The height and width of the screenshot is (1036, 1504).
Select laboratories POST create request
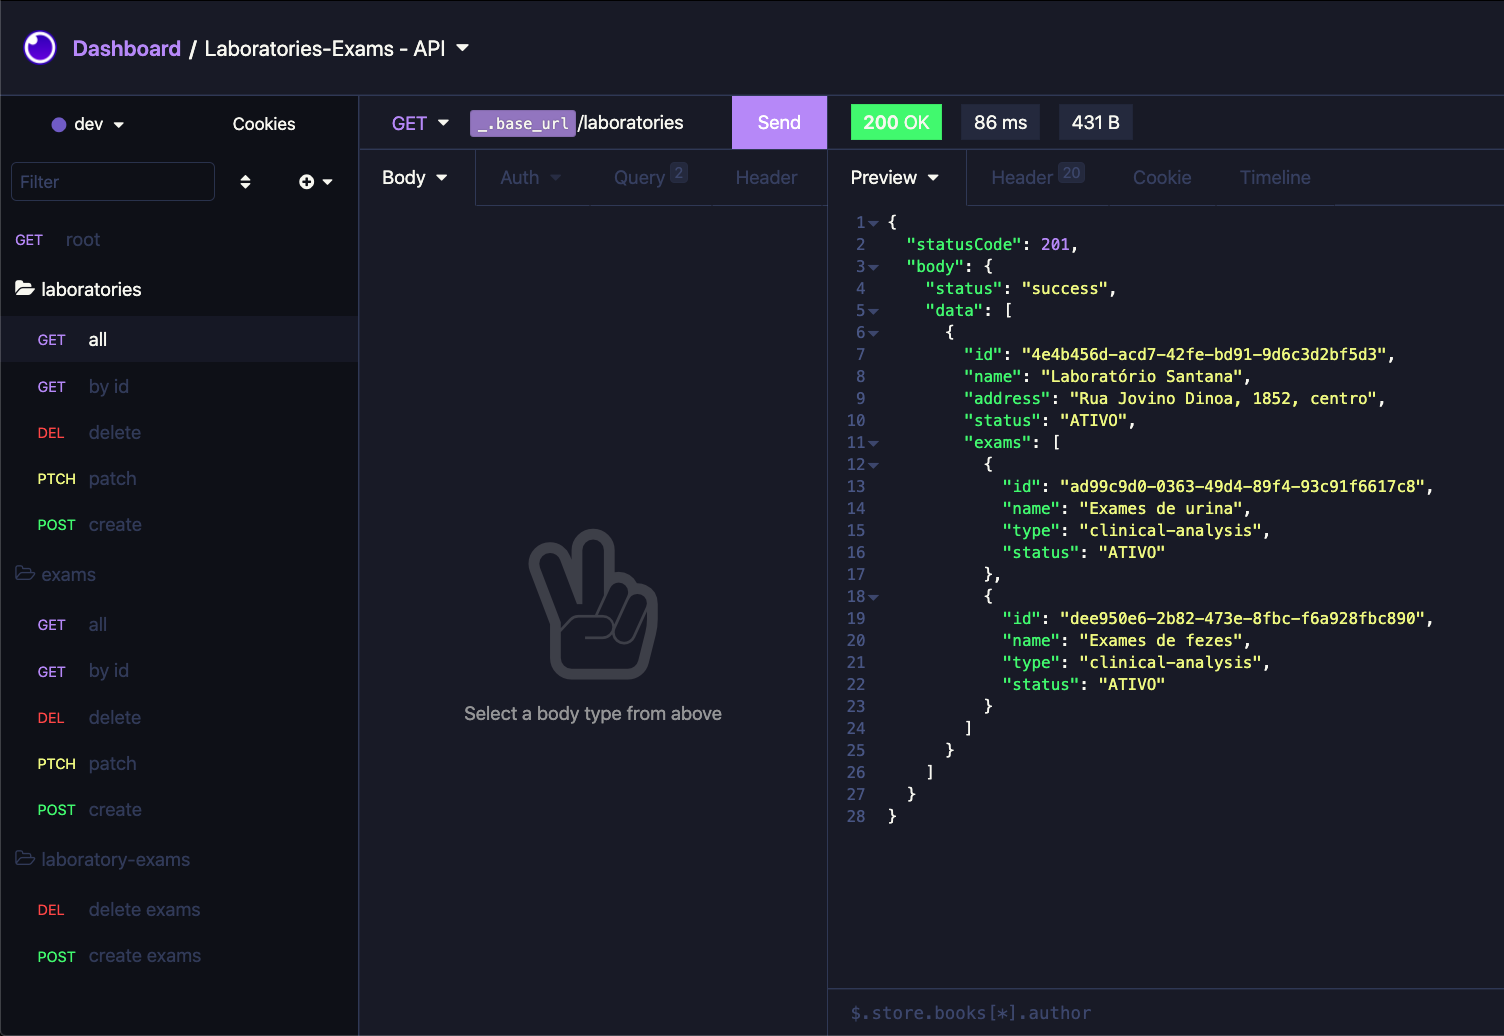pos(180,524)
